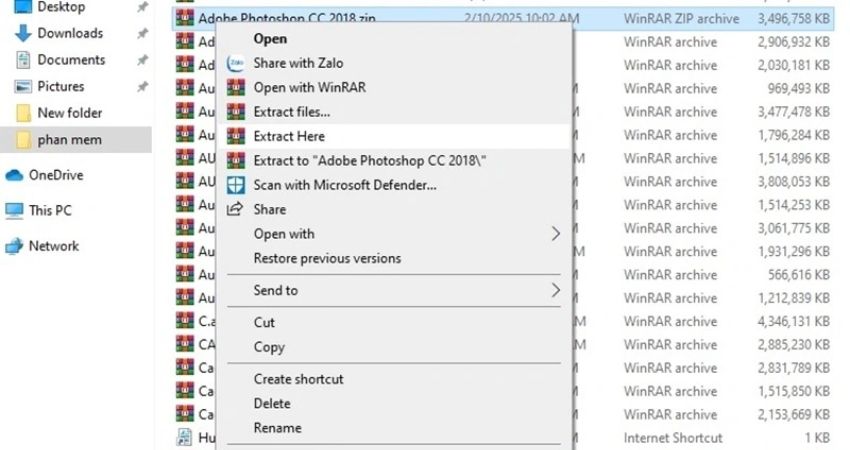Image resolution: width=850 pixels, height=450 pixels.
Task: Choose Rename from the context menu
Action: [277, 428]
